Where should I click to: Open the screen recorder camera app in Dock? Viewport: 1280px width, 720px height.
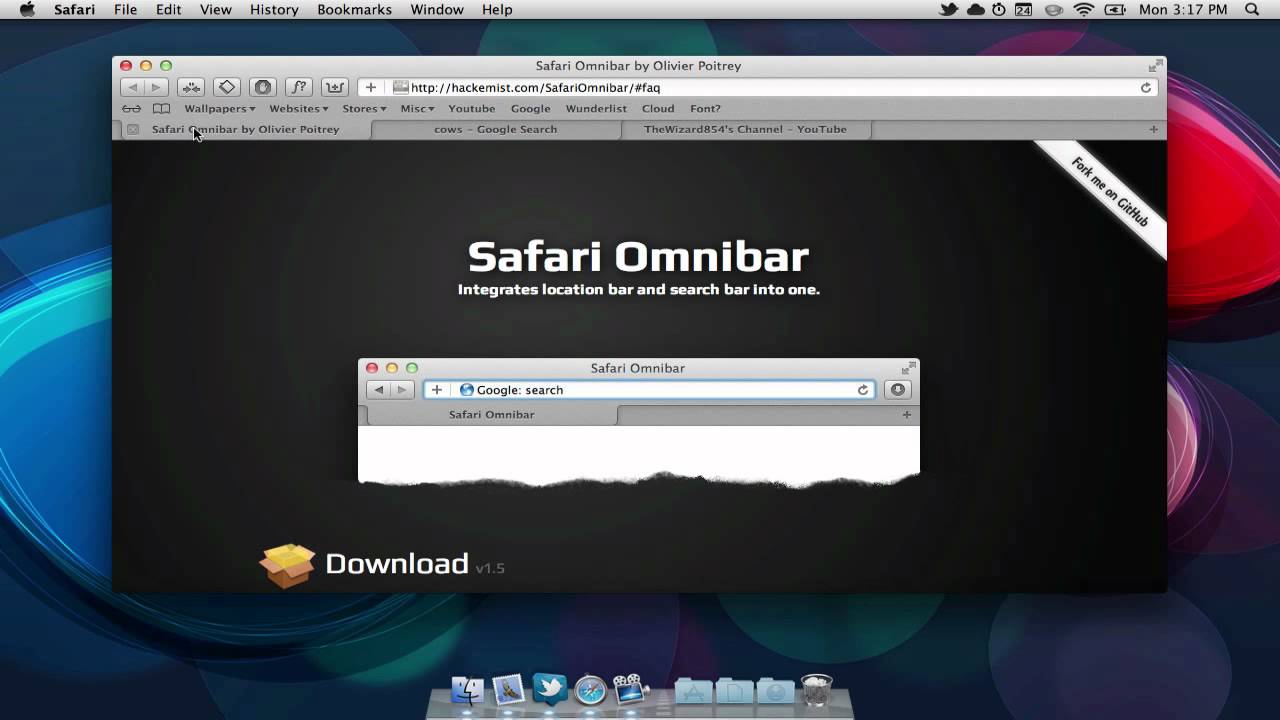[x=630, y=690]
